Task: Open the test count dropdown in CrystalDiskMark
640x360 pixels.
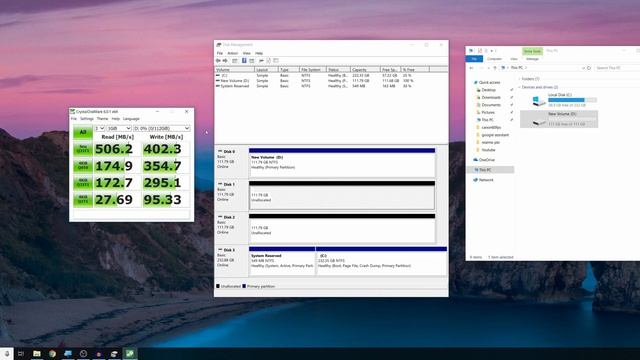Action: coord(100,128)
